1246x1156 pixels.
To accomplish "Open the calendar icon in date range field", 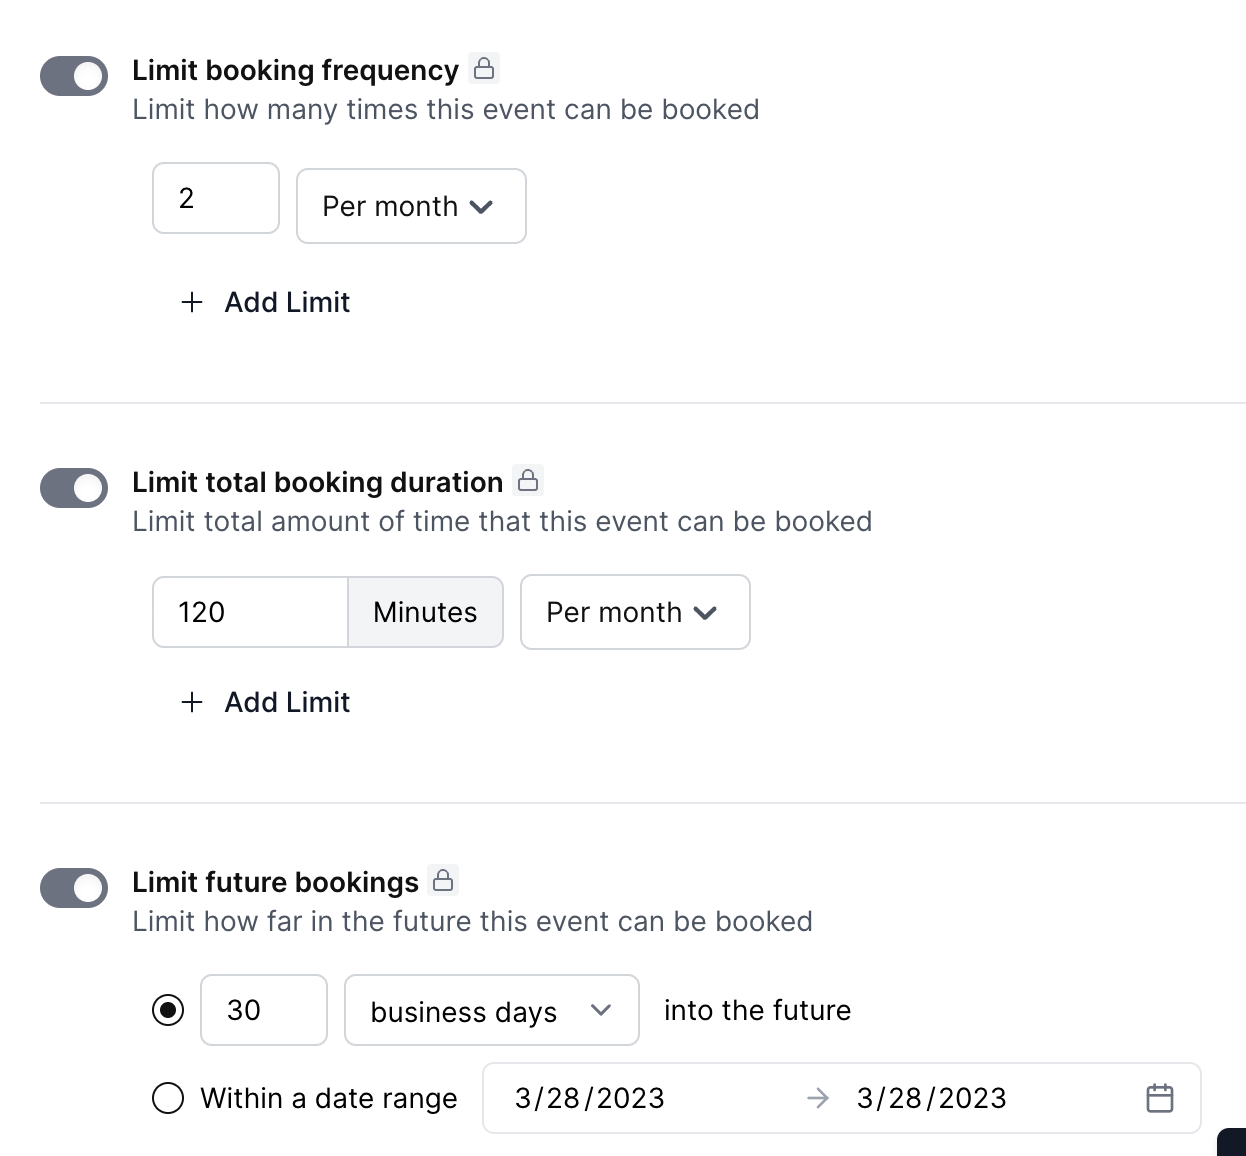I will coord(1159,1098).
